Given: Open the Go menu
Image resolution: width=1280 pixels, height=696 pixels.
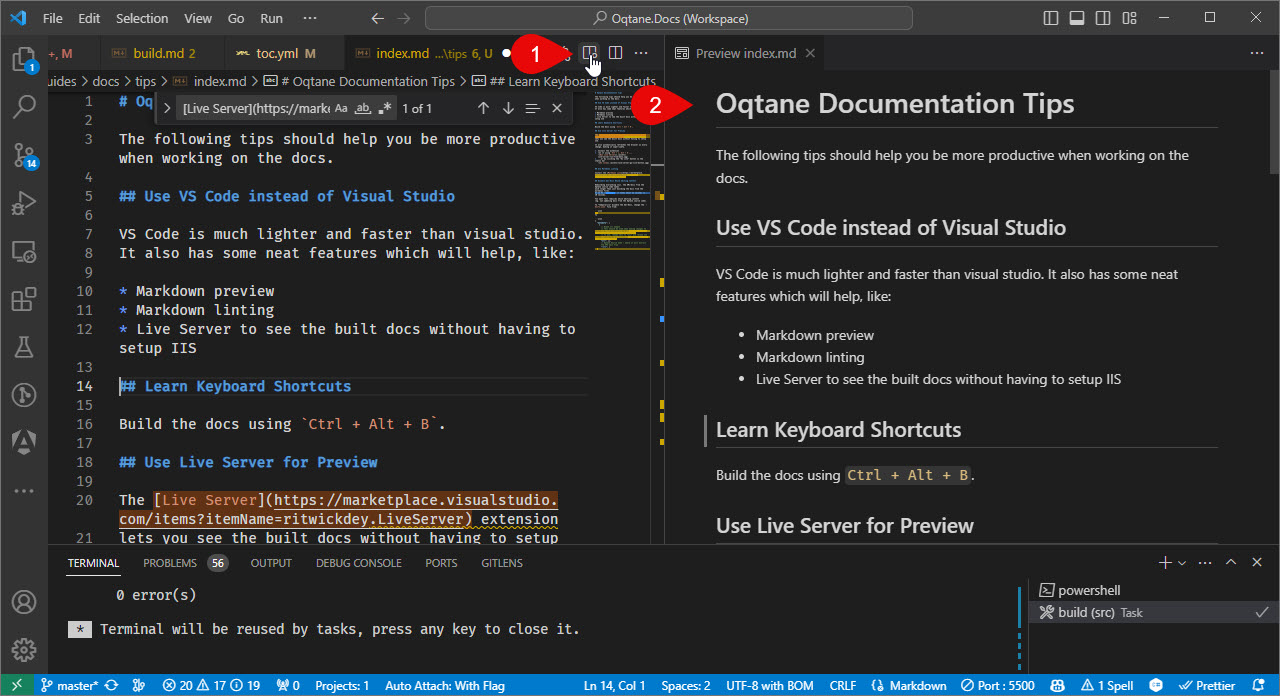Looking at the screenshot, I should pyautogui.click(x=236, y=18).
